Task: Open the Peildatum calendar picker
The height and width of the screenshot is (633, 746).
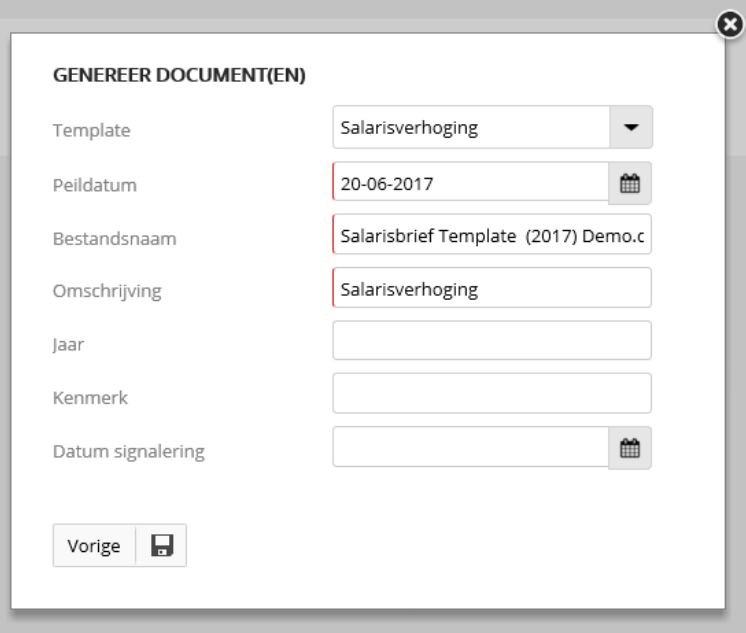Action: (630, 183)
